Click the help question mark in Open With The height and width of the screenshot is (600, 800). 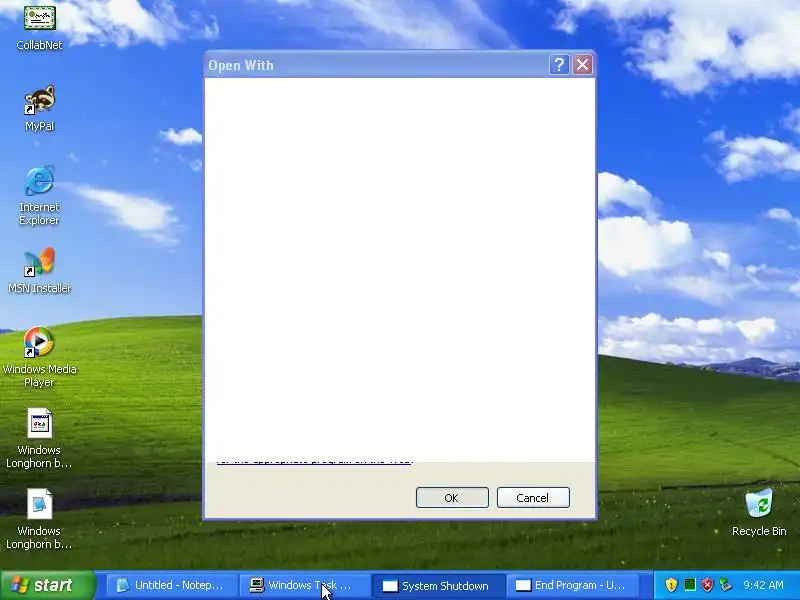point(559,65)
